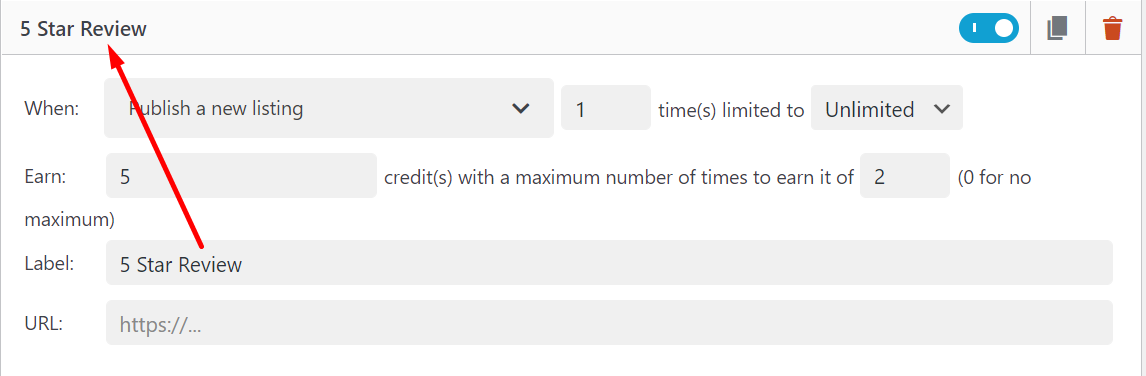
Task: Click the maximum times field showing 2
Action: pyautogui.click(x=905, y=176)
